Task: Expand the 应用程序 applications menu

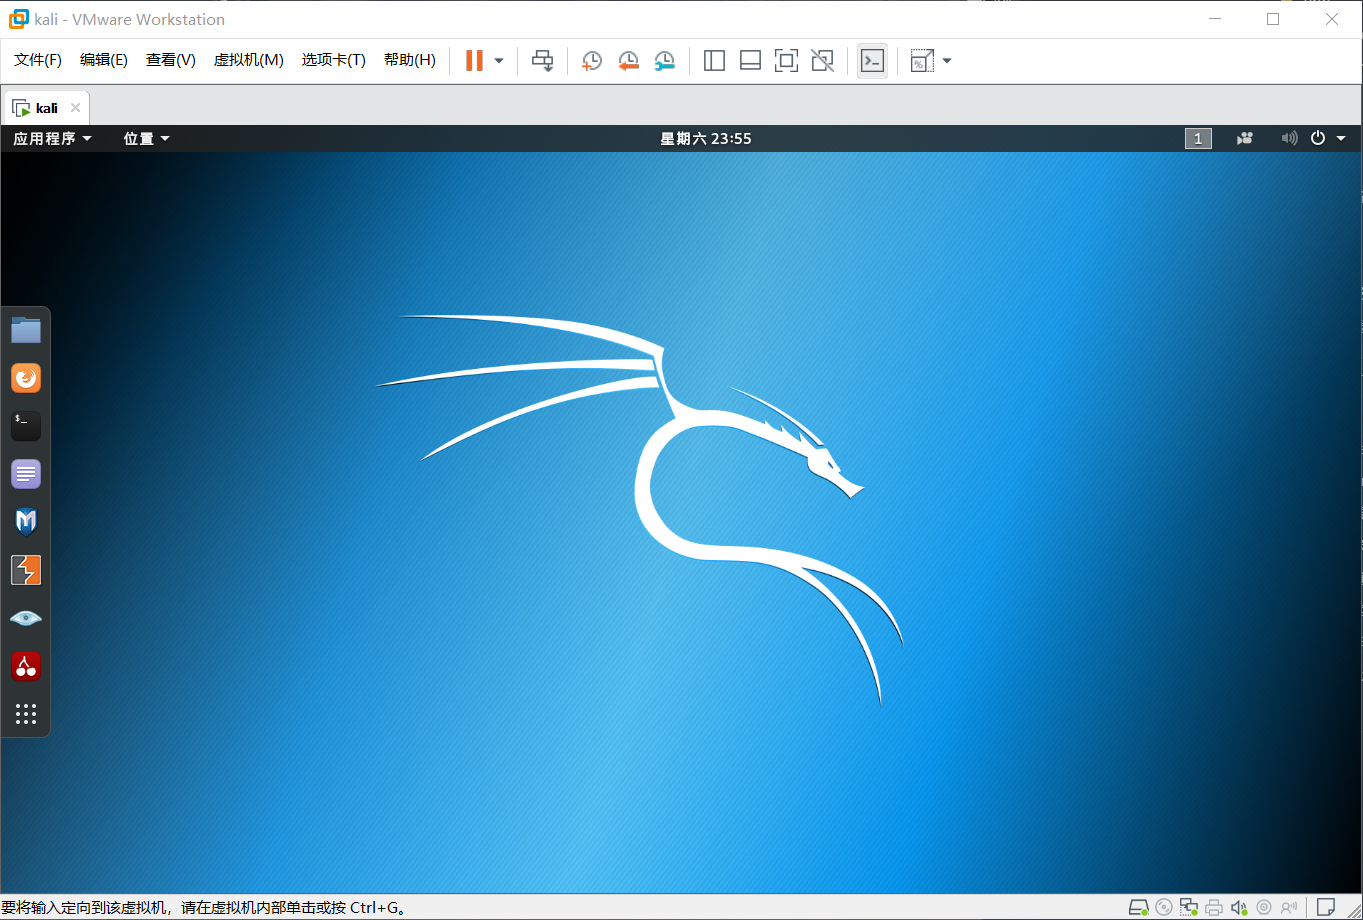Action: 52,139
